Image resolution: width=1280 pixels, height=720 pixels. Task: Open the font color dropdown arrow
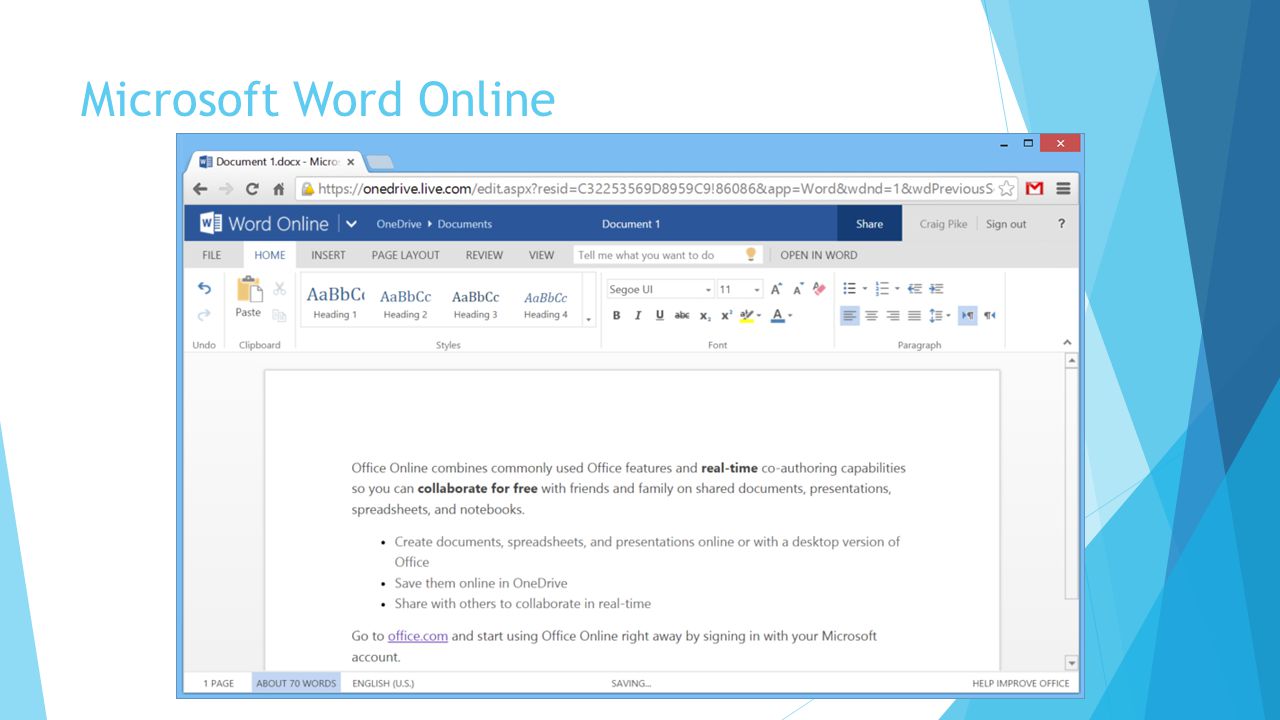click(790, 316)
